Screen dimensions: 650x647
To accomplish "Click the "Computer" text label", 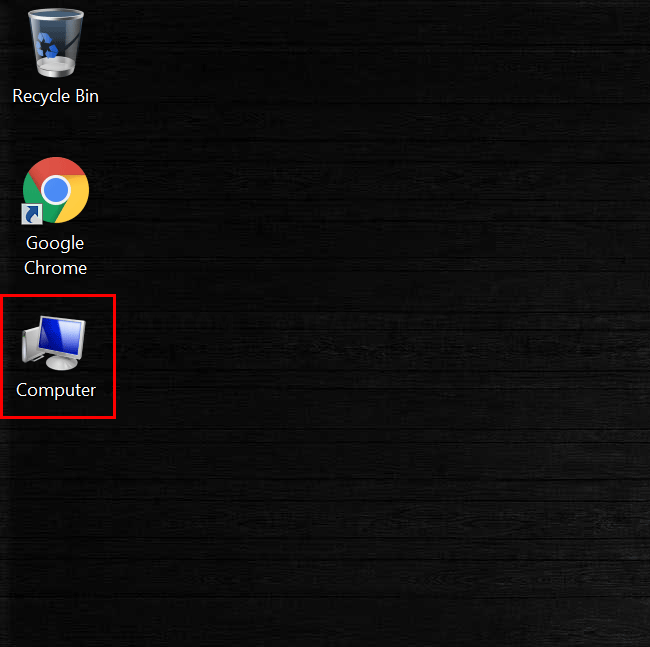I will (56, 390).
